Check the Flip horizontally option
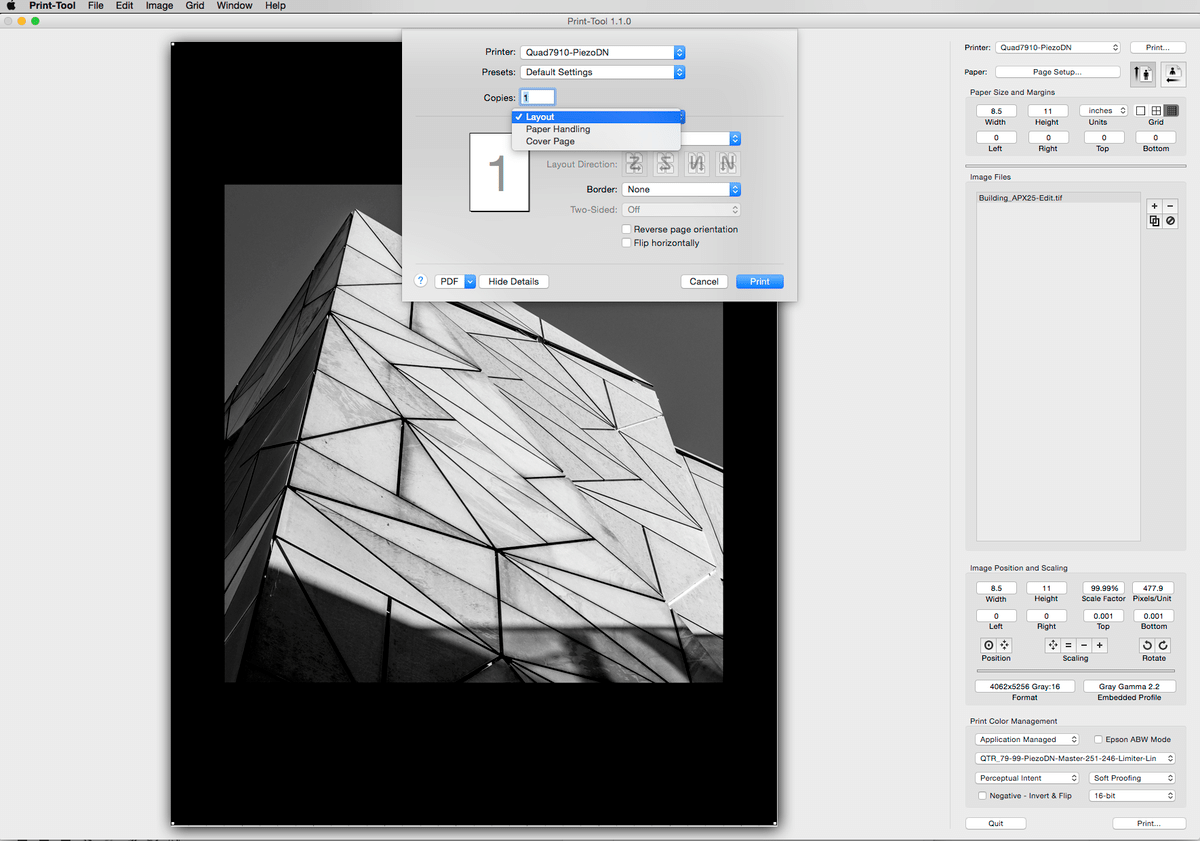This screenshot has height=841, width=1200. tap(626, 243)
